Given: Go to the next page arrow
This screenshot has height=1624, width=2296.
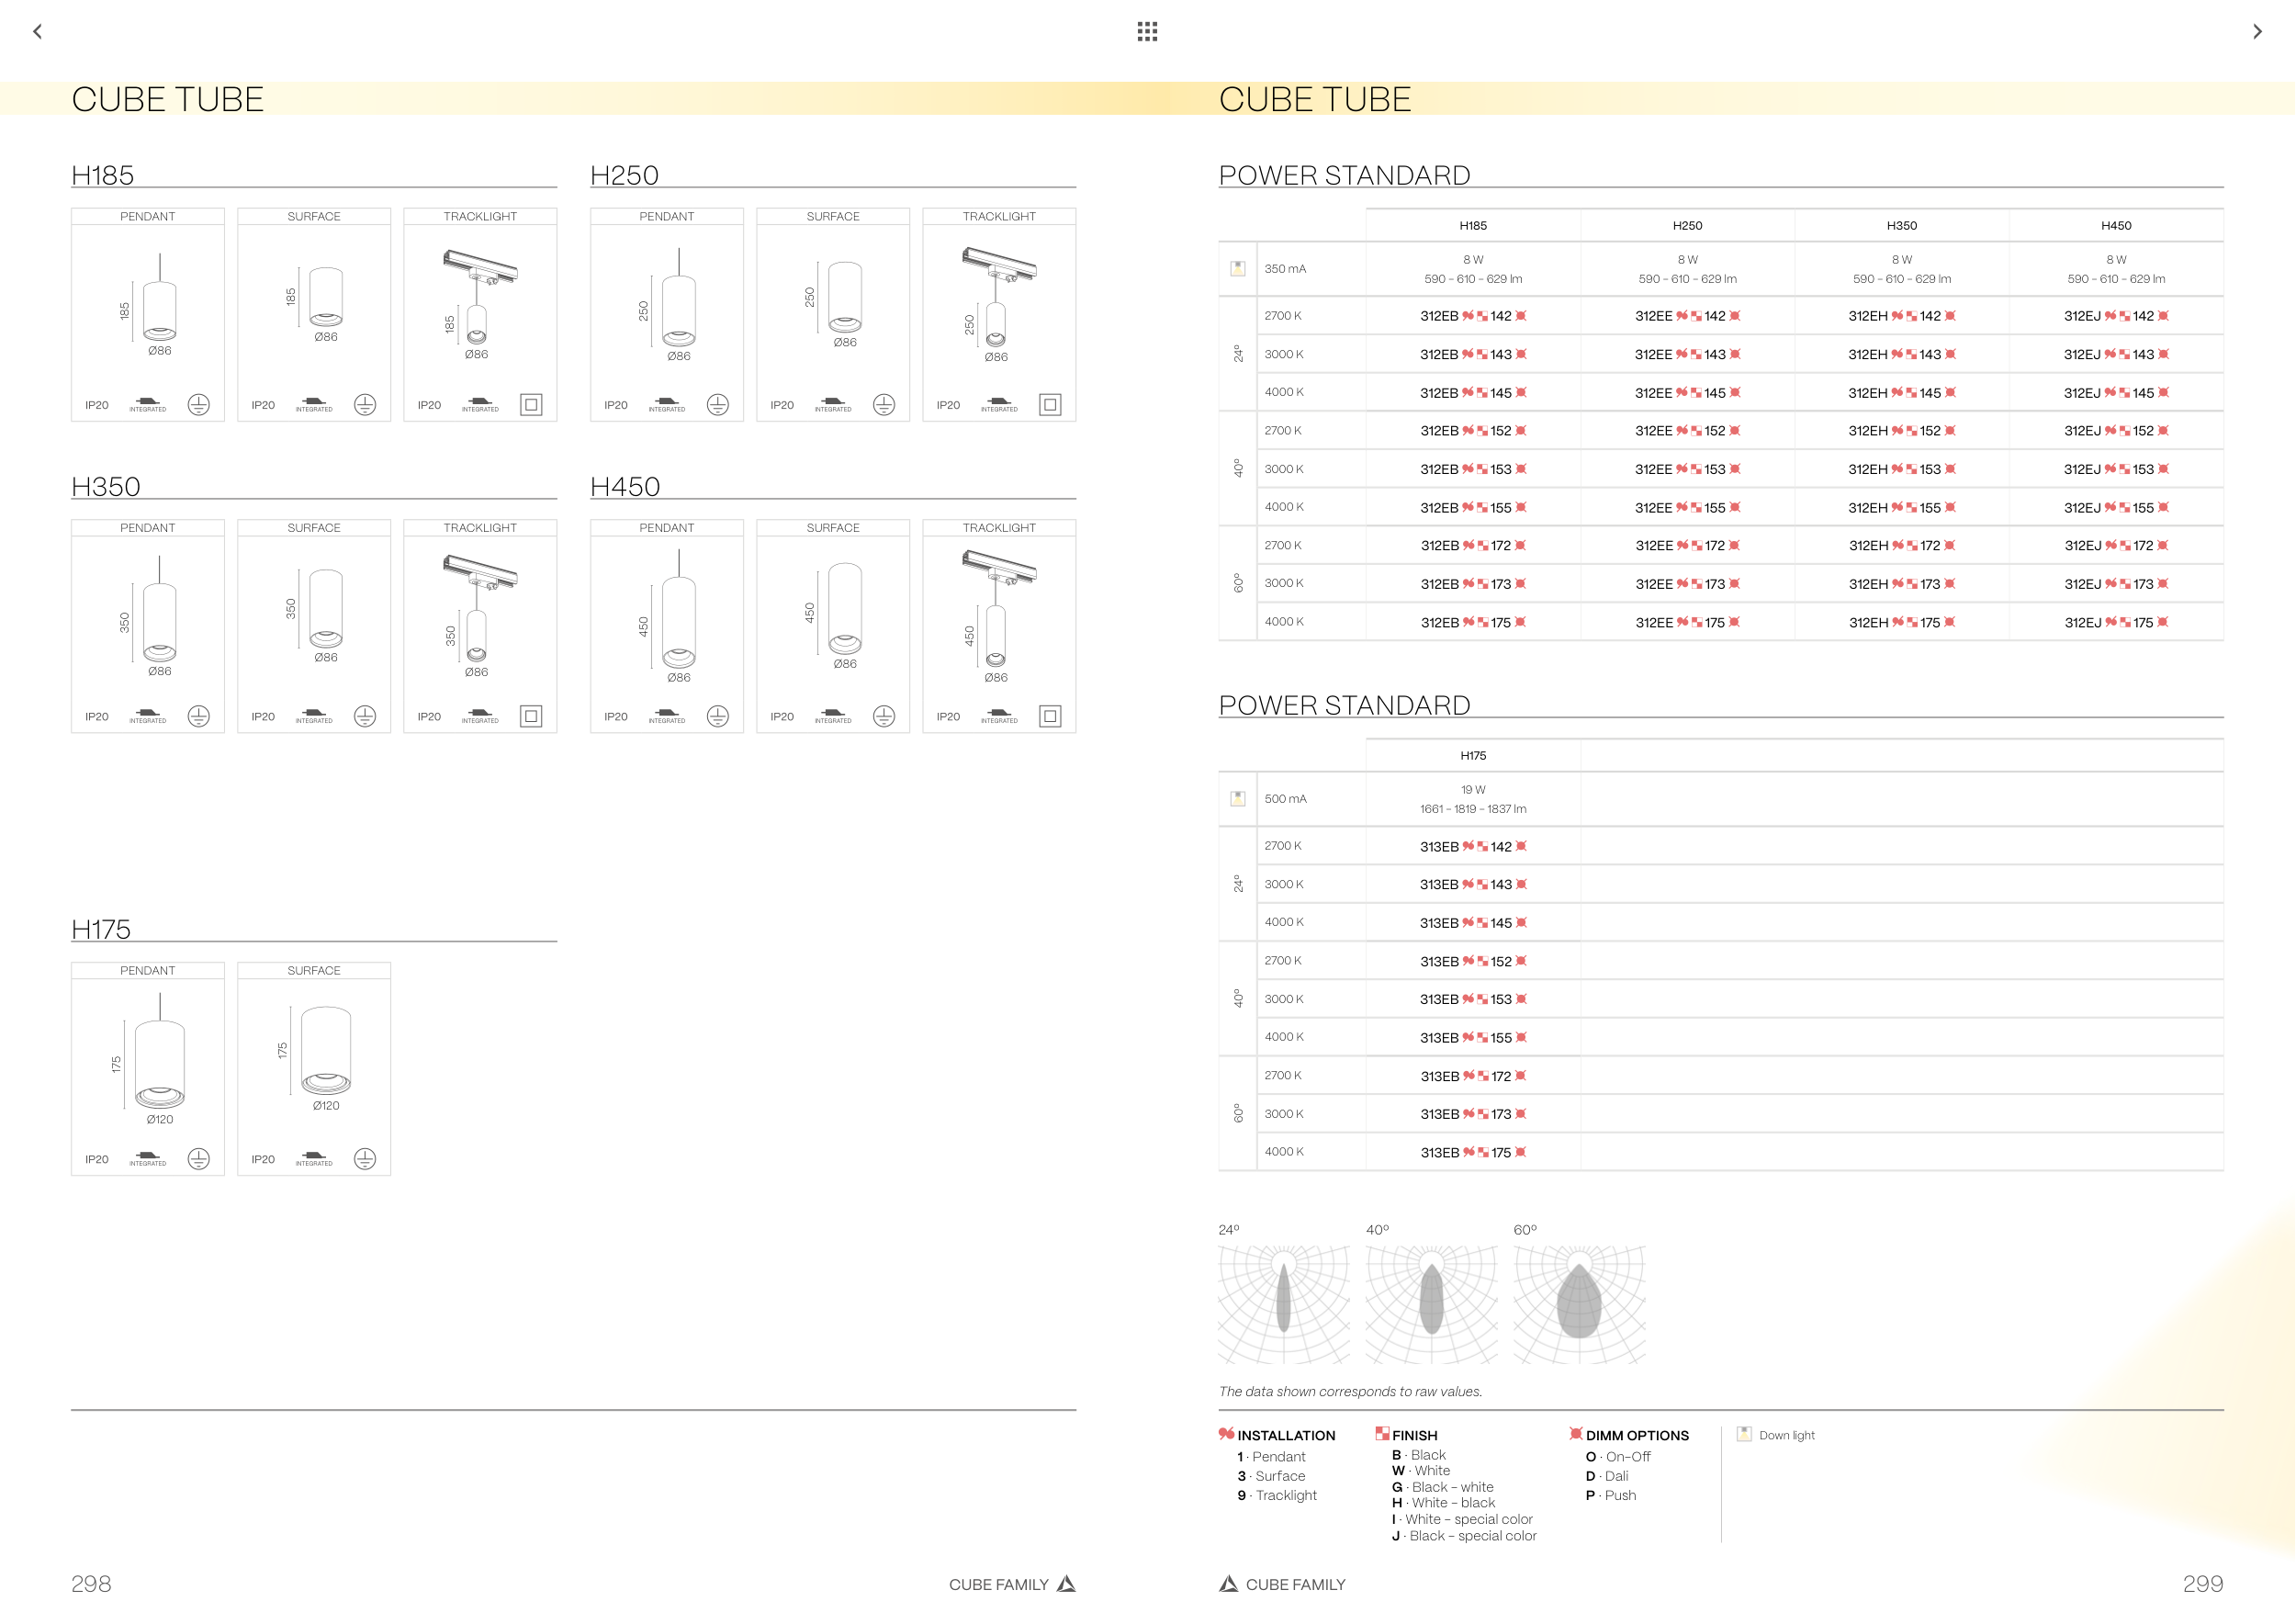Looking at the screenshot, I should point(2257,32).
